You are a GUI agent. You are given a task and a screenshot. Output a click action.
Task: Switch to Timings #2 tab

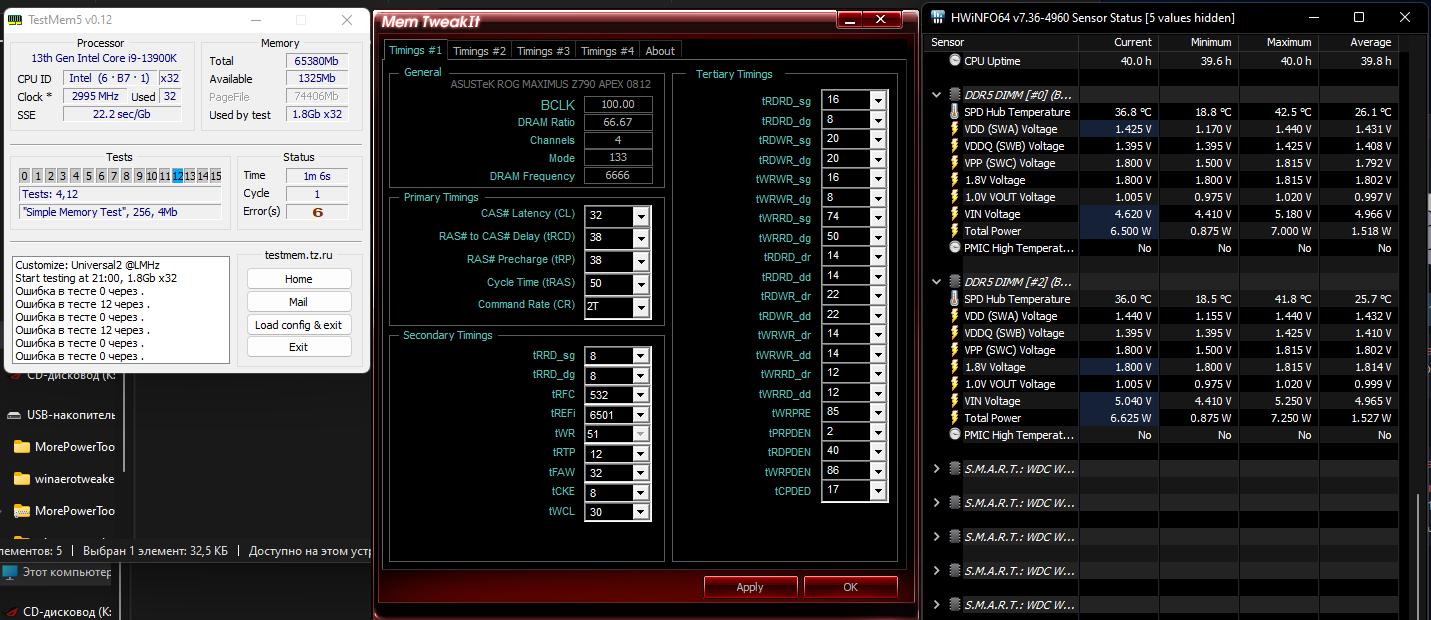pyautogui.click(x=480, y=51)
